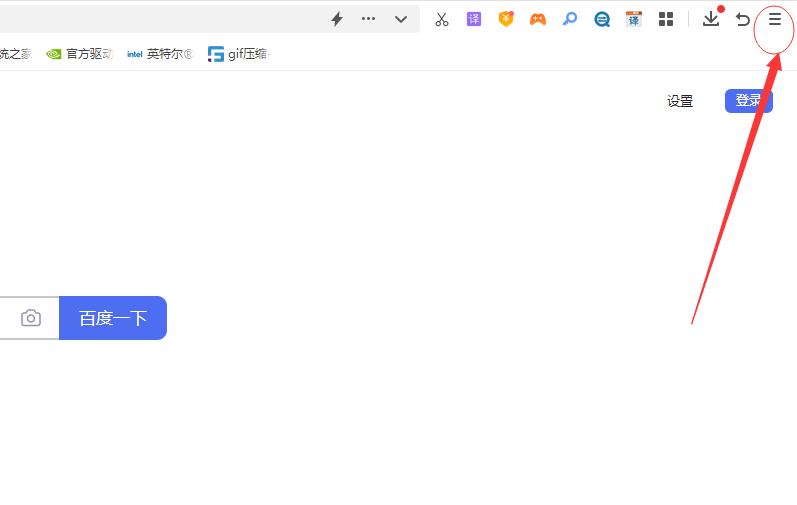Viewport: 797px width, 505px height.
Task: Expand the address bar dropdown chevron
Action: pos(401,19)
